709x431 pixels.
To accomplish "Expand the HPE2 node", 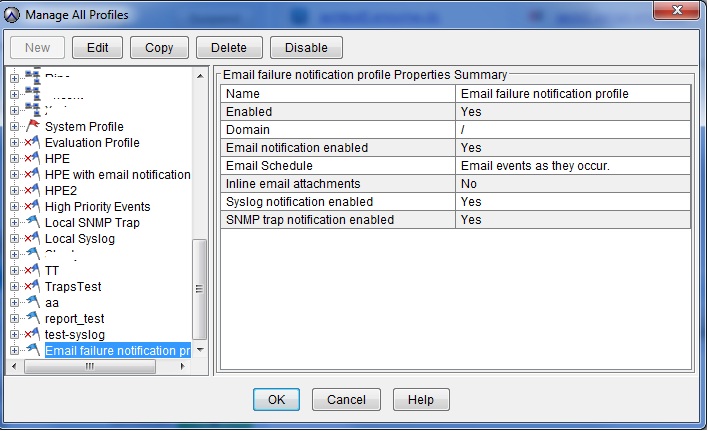I will tap(14, 190).
